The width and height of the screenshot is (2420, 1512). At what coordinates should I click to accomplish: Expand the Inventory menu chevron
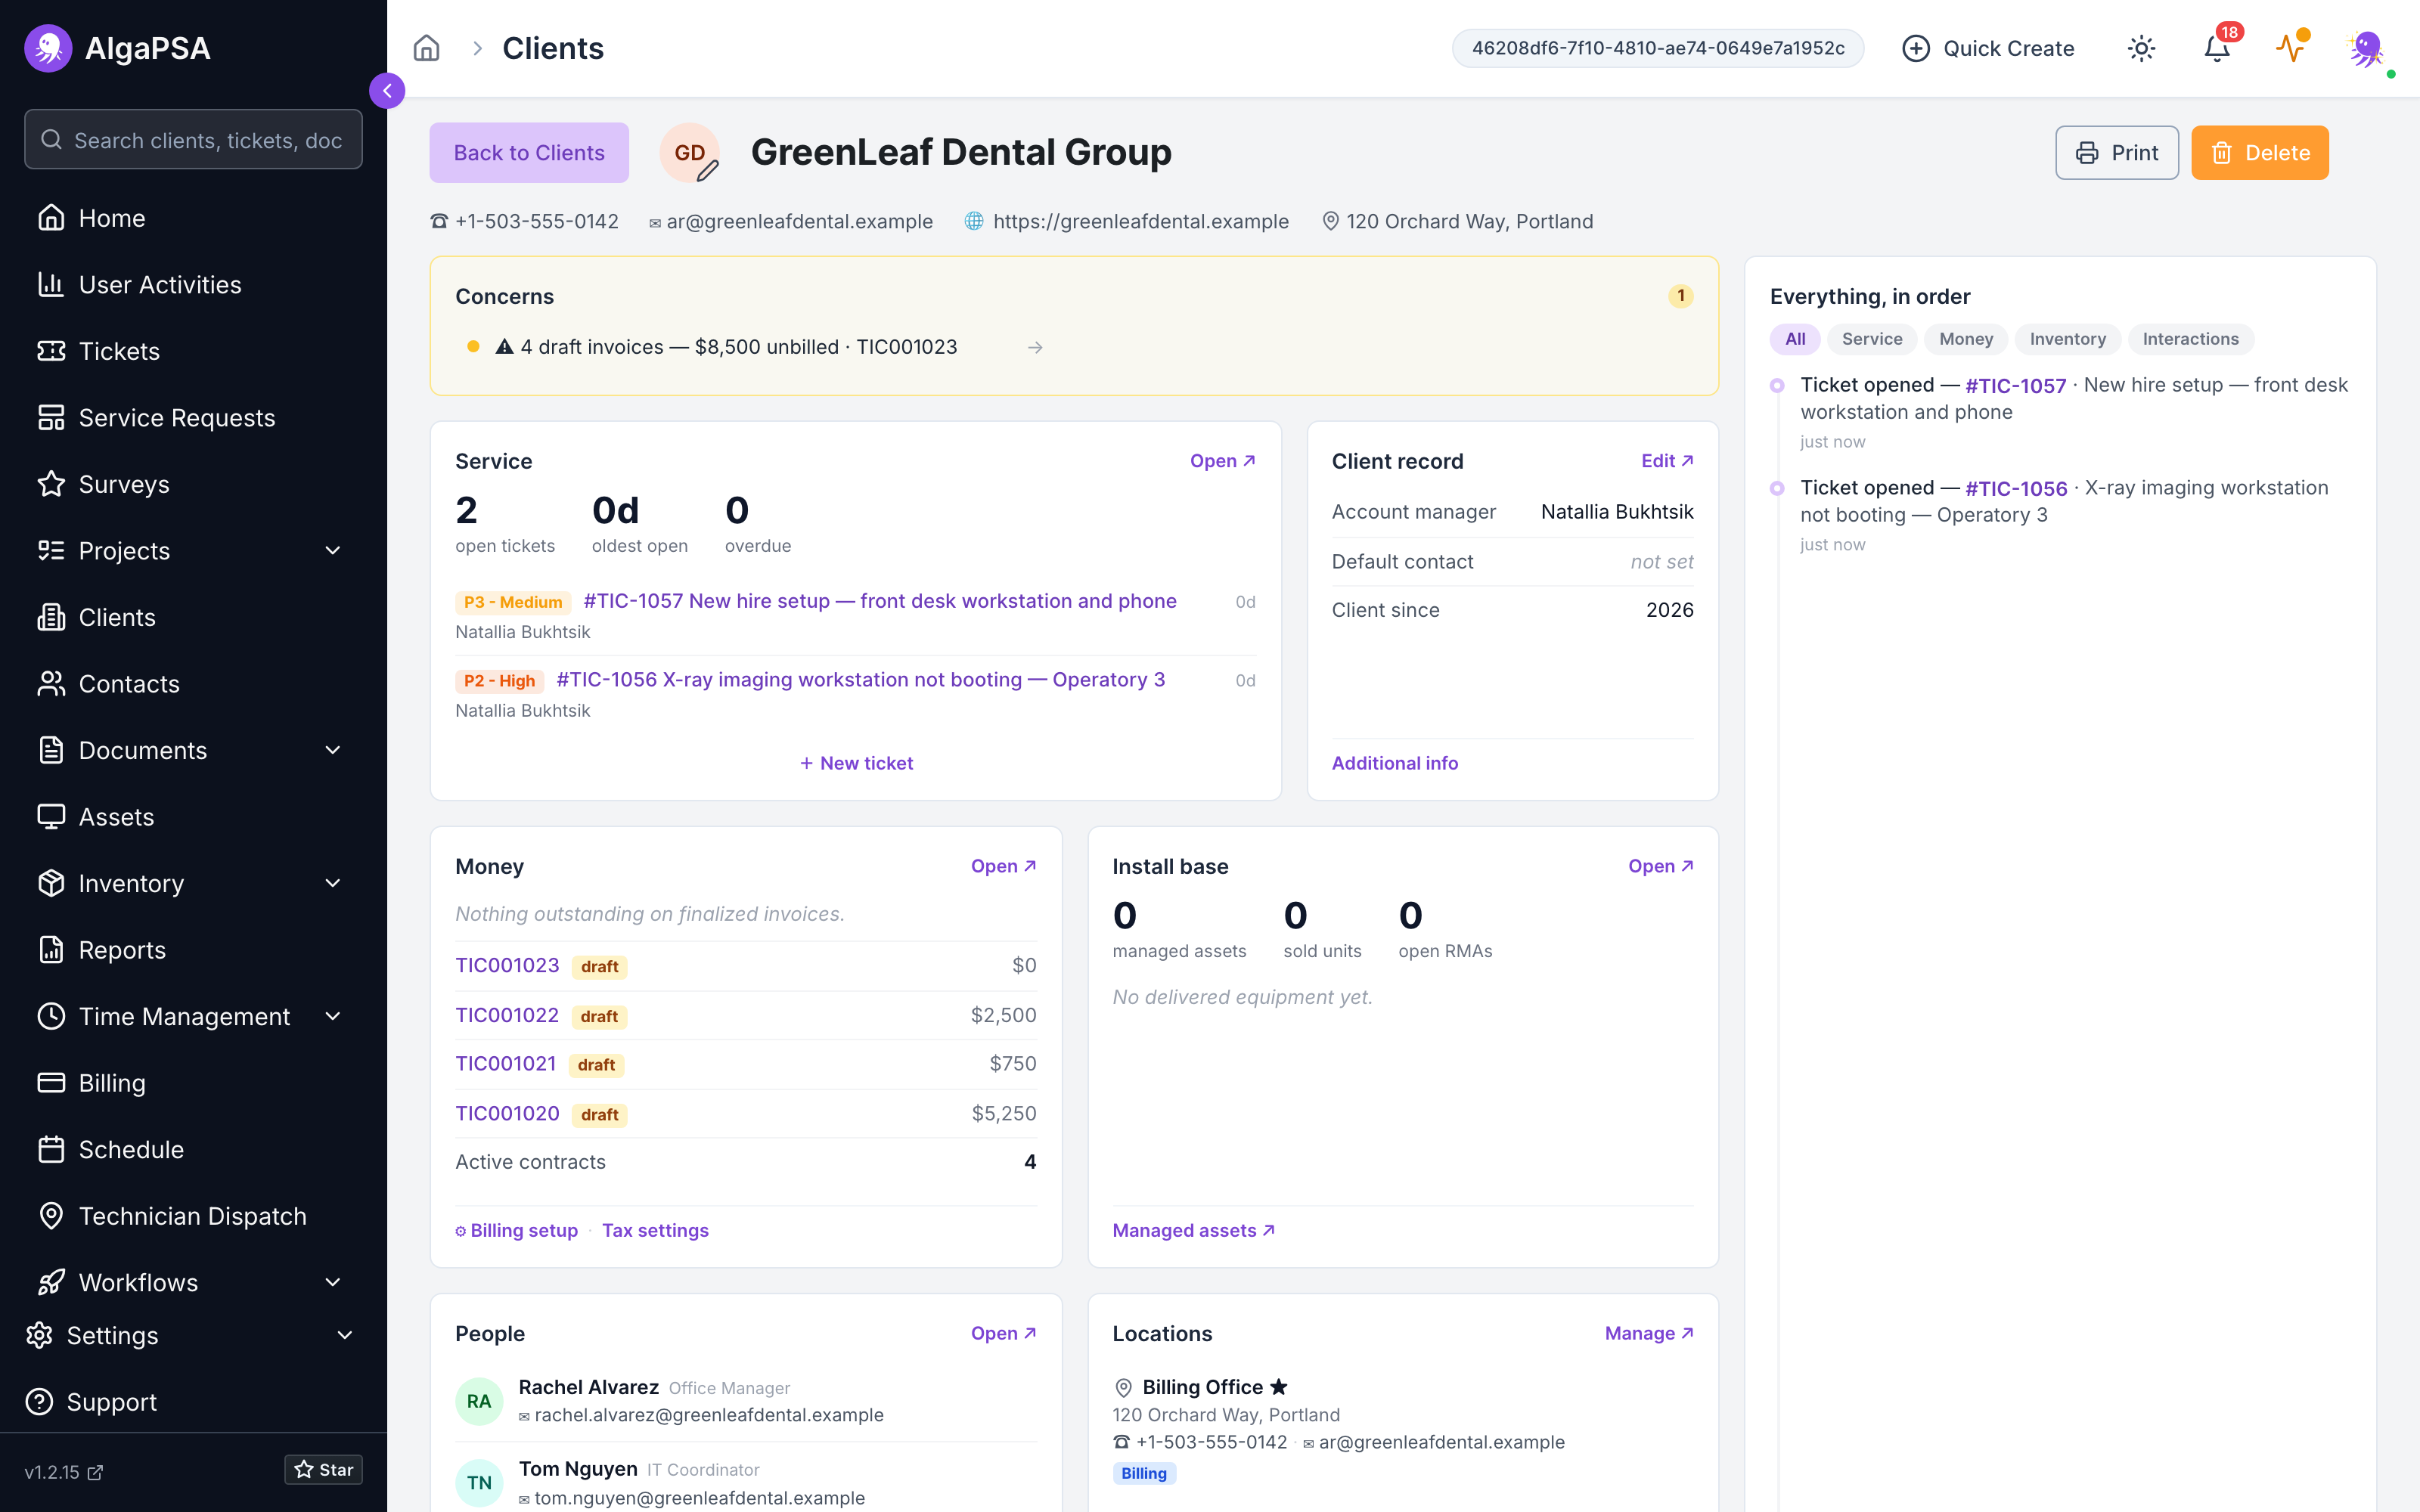pos(333,883)
